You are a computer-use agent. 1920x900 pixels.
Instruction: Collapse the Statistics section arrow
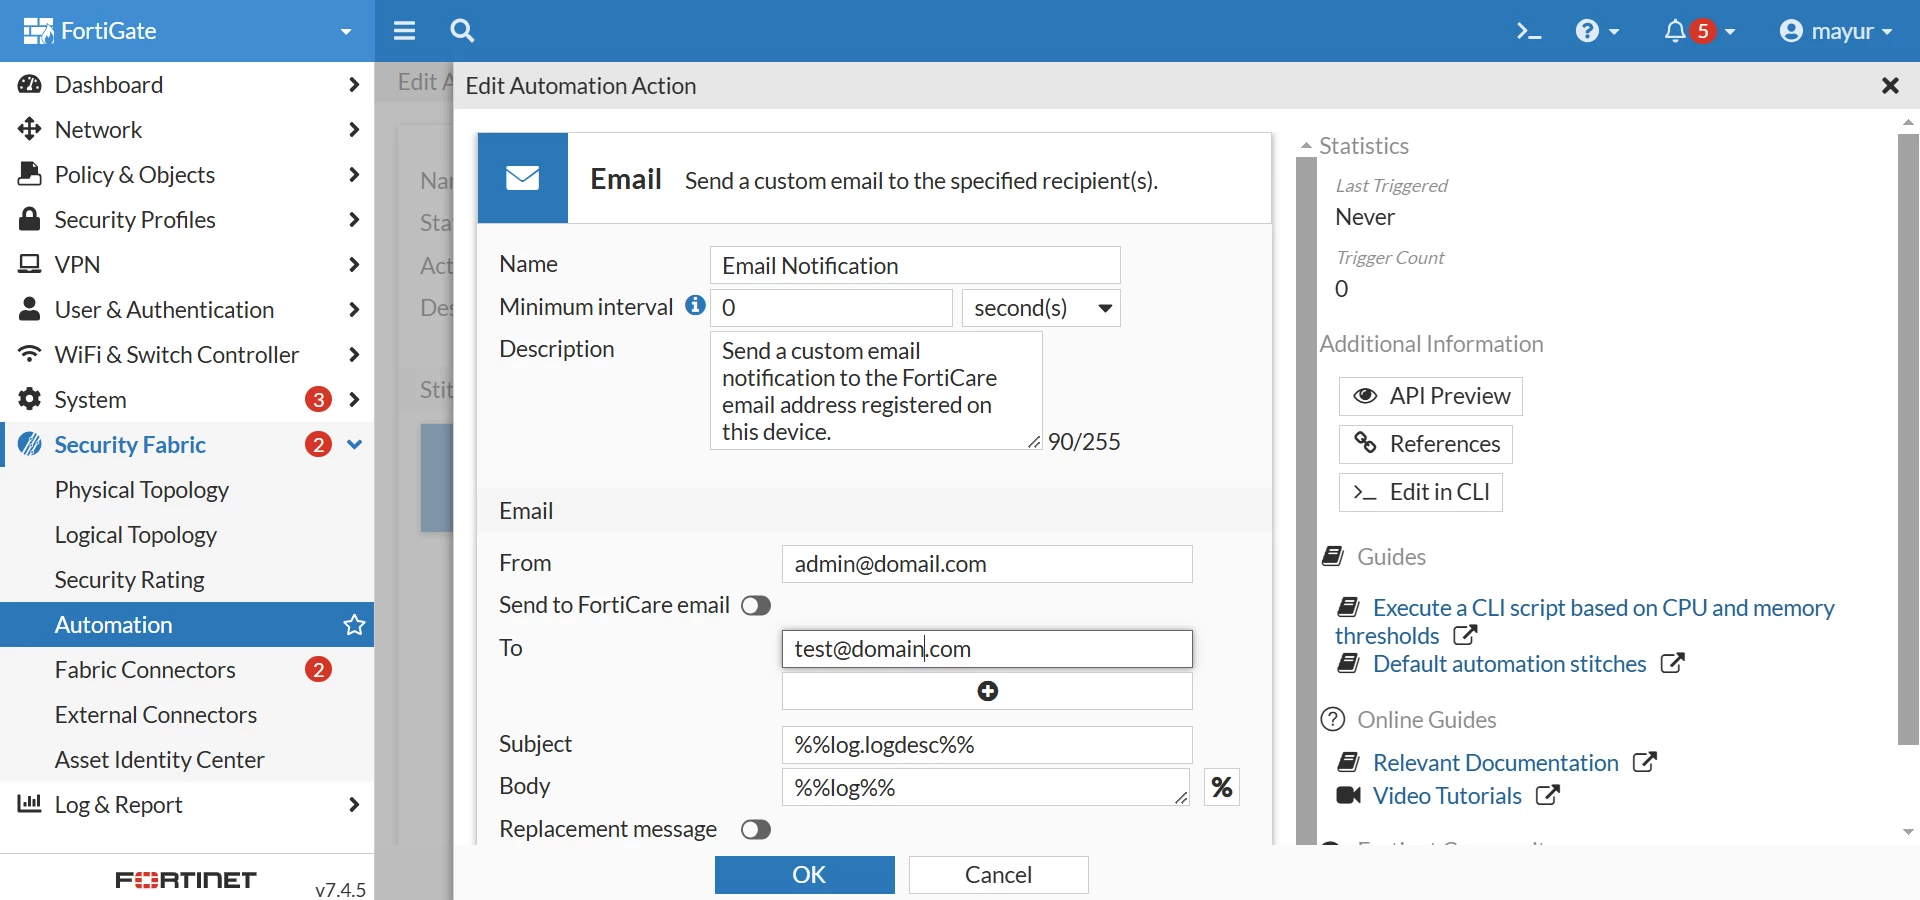(x=1306, y=146)
